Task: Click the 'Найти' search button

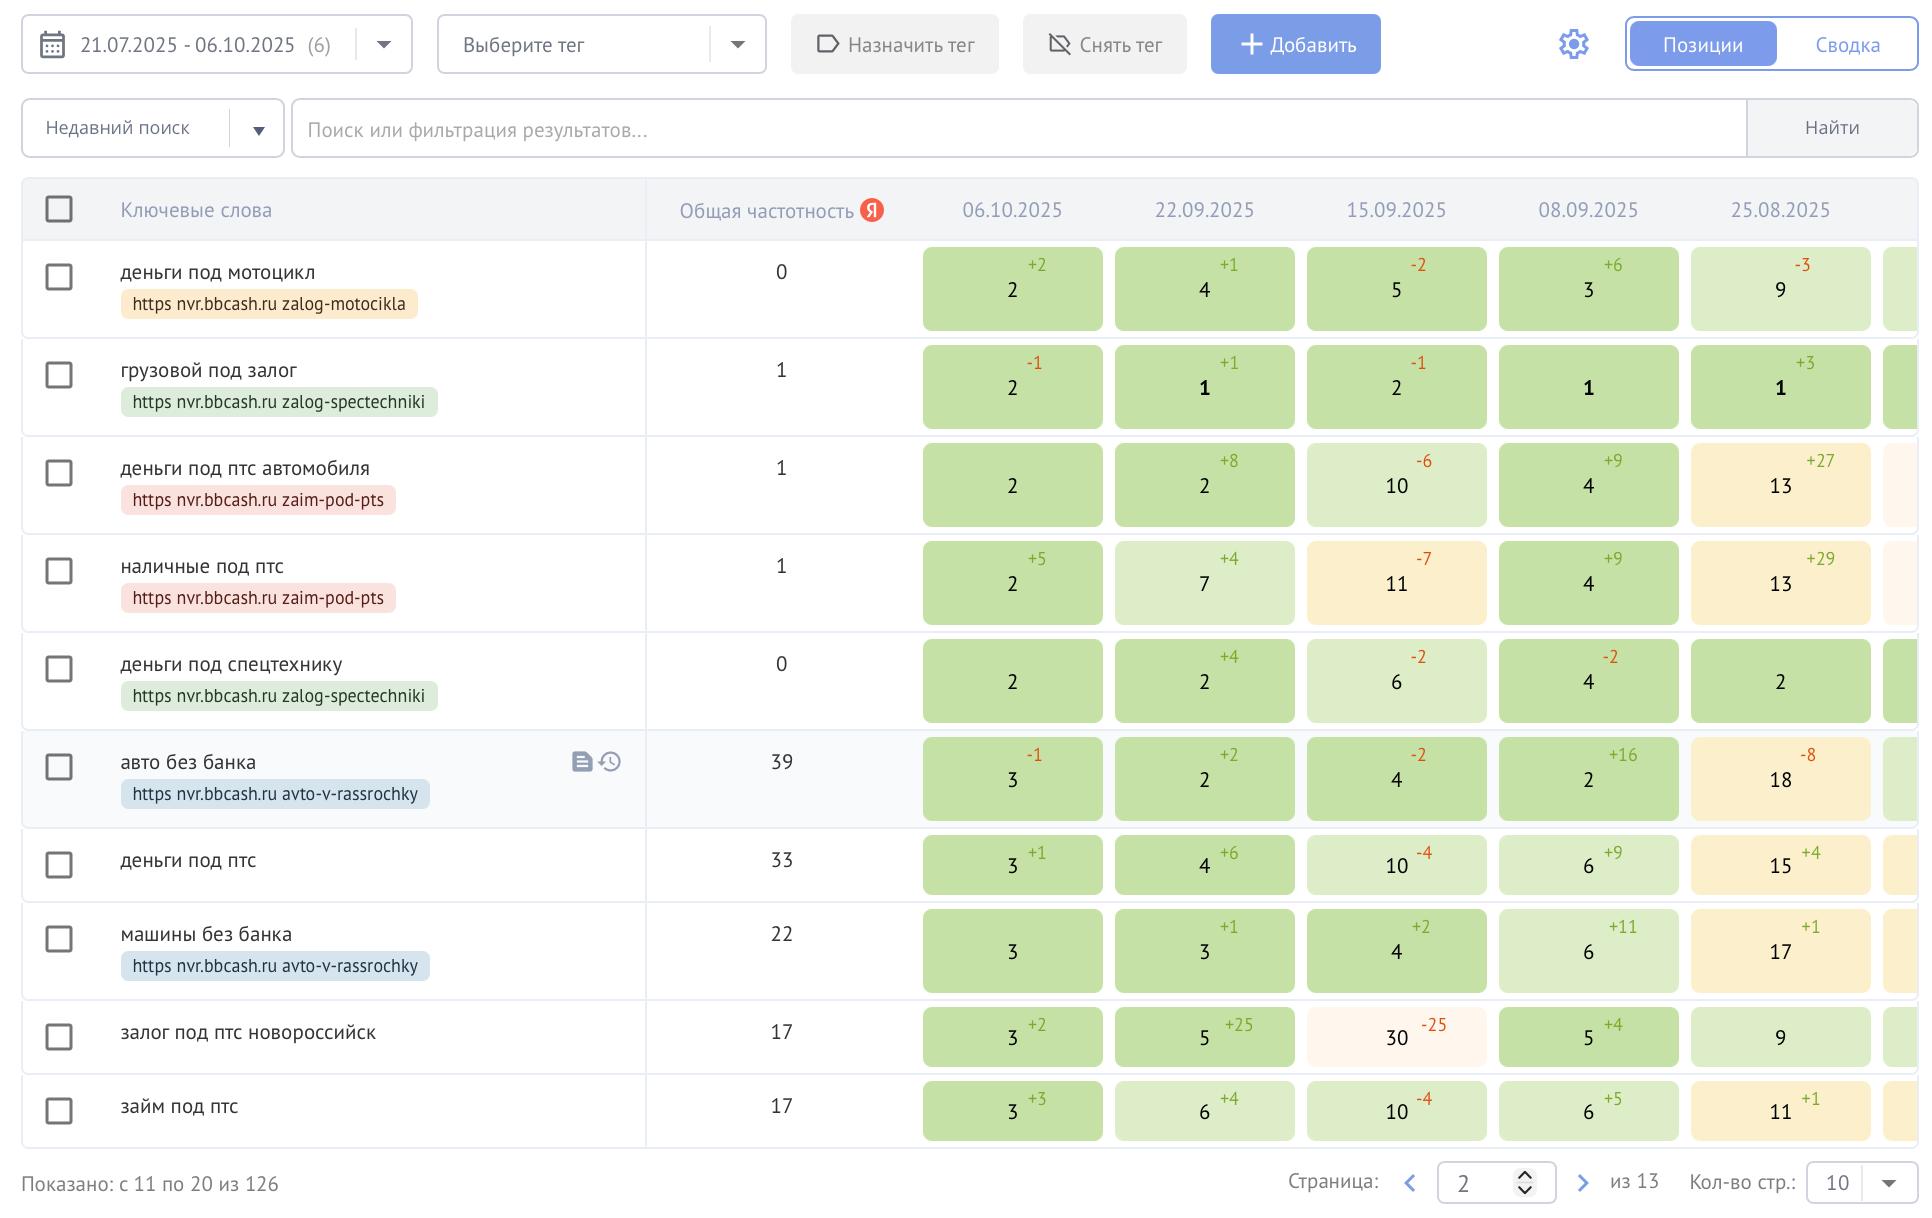Action: click(1831, 128)
